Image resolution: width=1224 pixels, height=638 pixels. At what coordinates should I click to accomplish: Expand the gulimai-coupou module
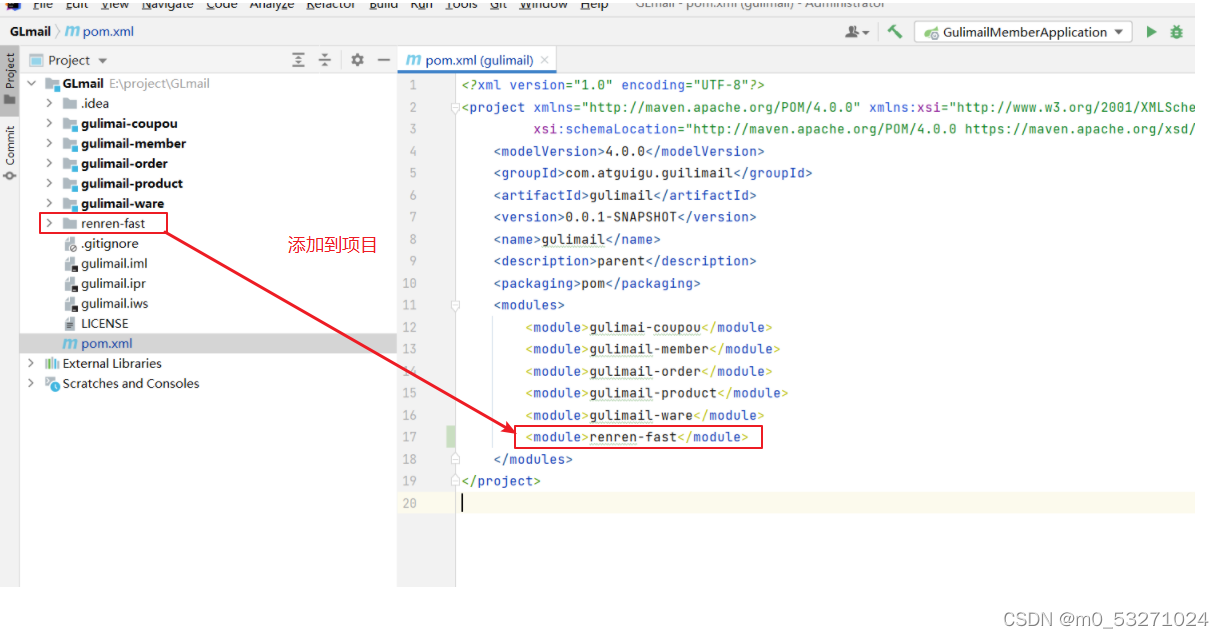[49, 124]
